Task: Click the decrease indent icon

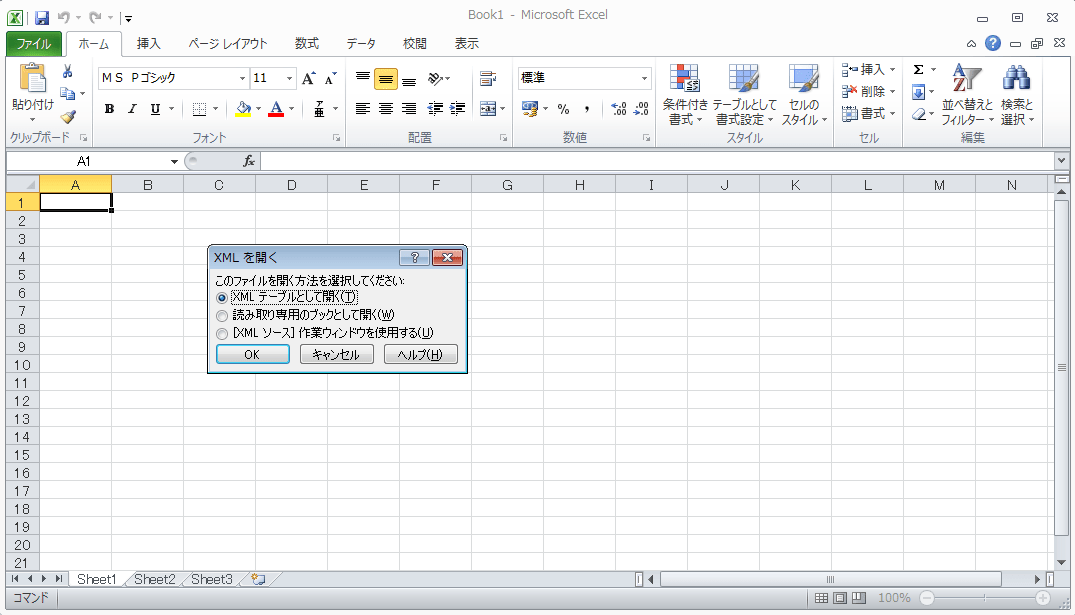Action: pyautogui.click(x=435, y=108)
